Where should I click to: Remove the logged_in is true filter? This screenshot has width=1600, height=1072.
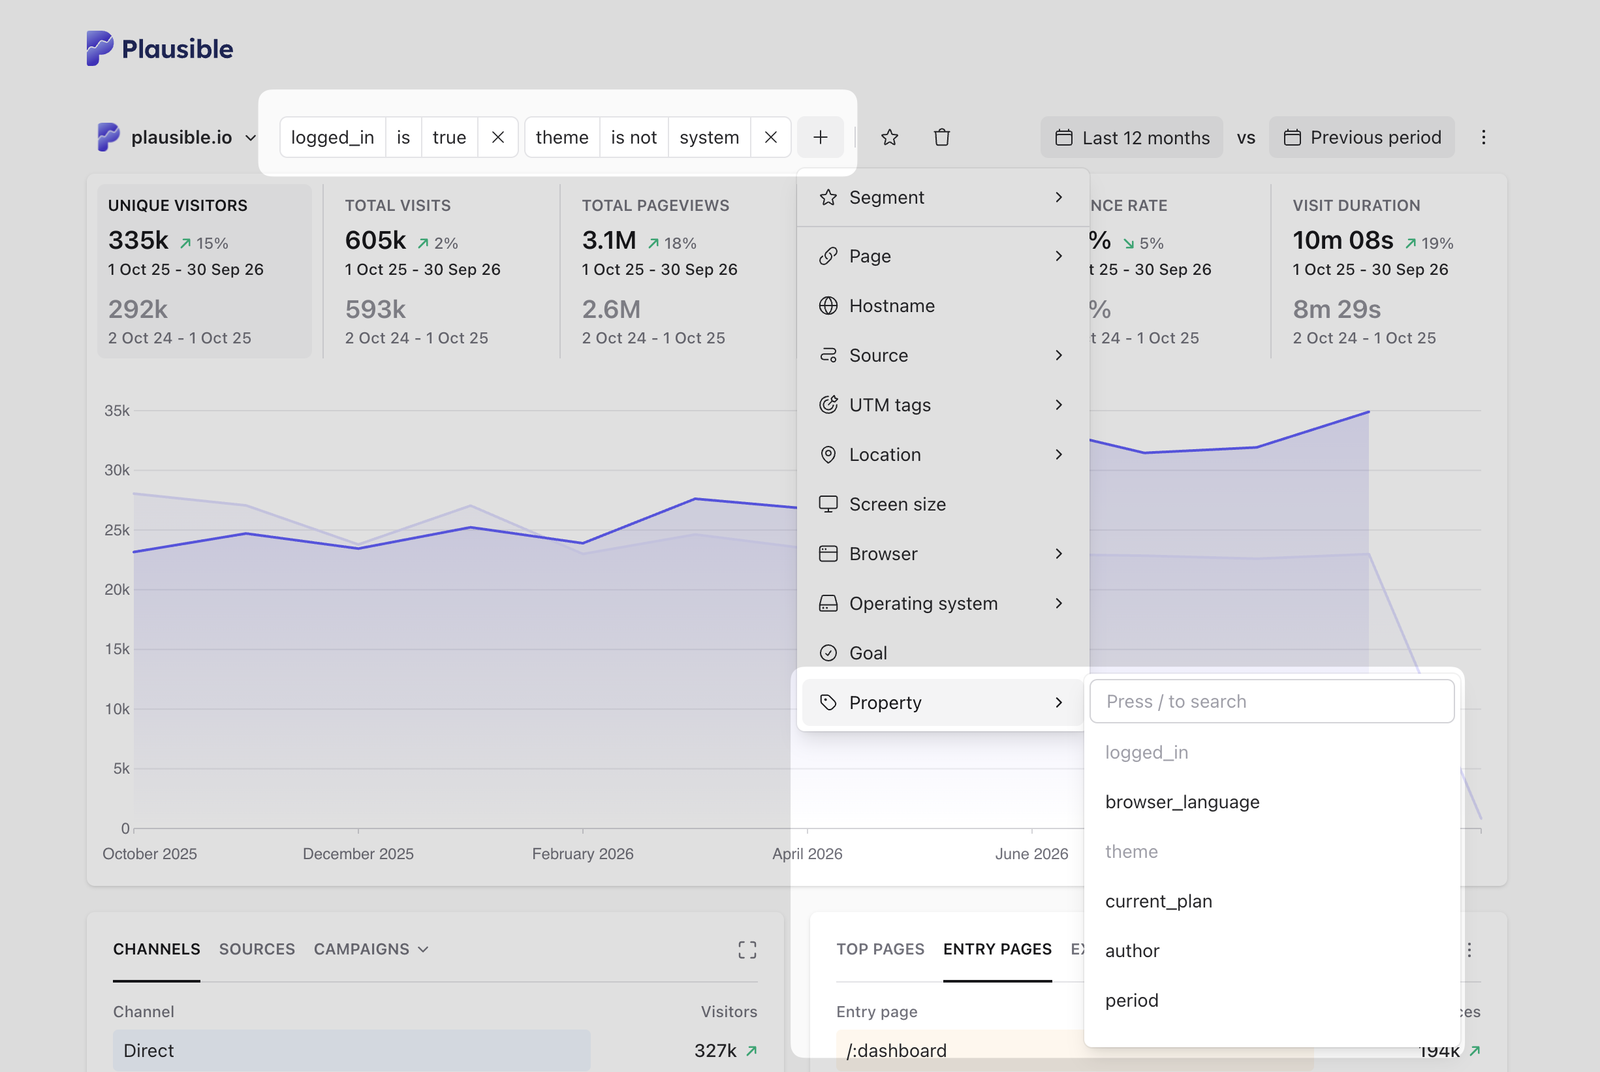pyautogui.click(x=498, y=137)
